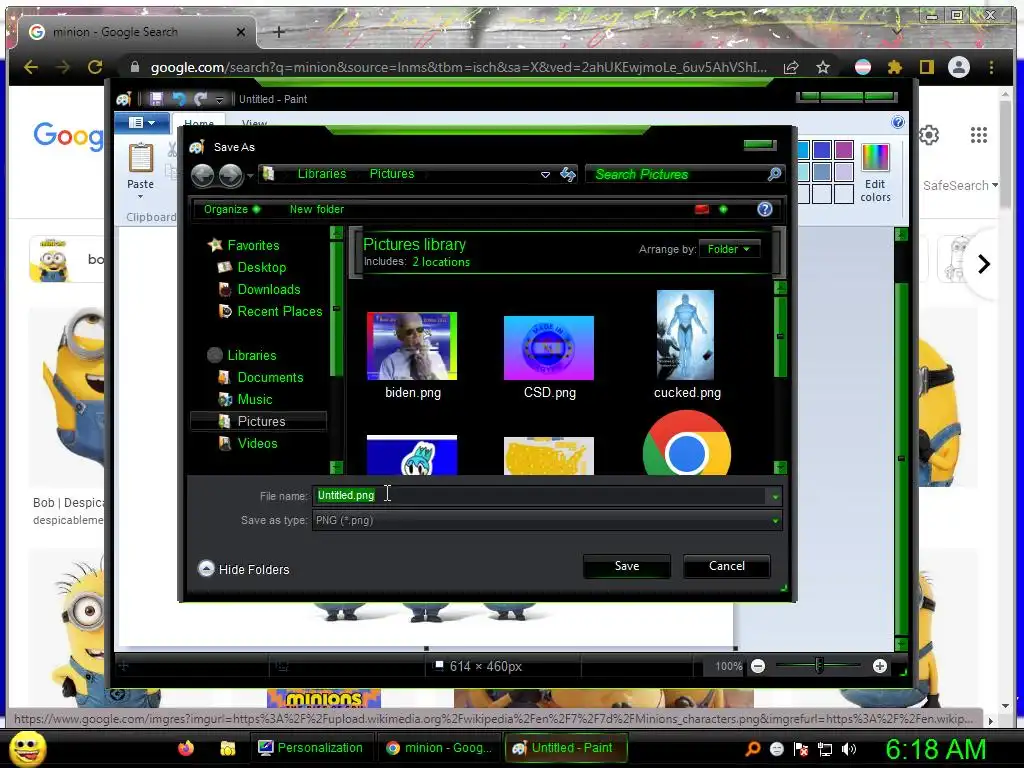
Task: Open Firefox from the taskbar
Action: click(x=186, y=748)
